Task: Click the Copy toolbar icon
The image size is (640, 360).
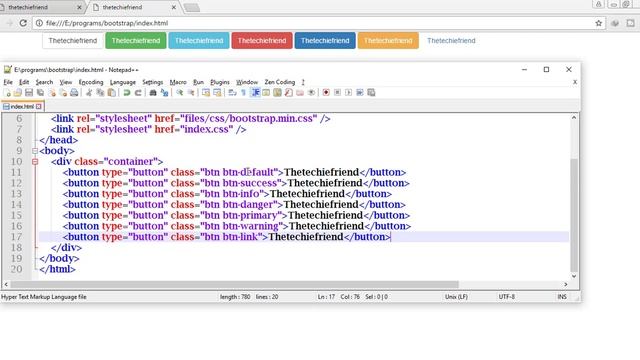Action: point(100,93)
